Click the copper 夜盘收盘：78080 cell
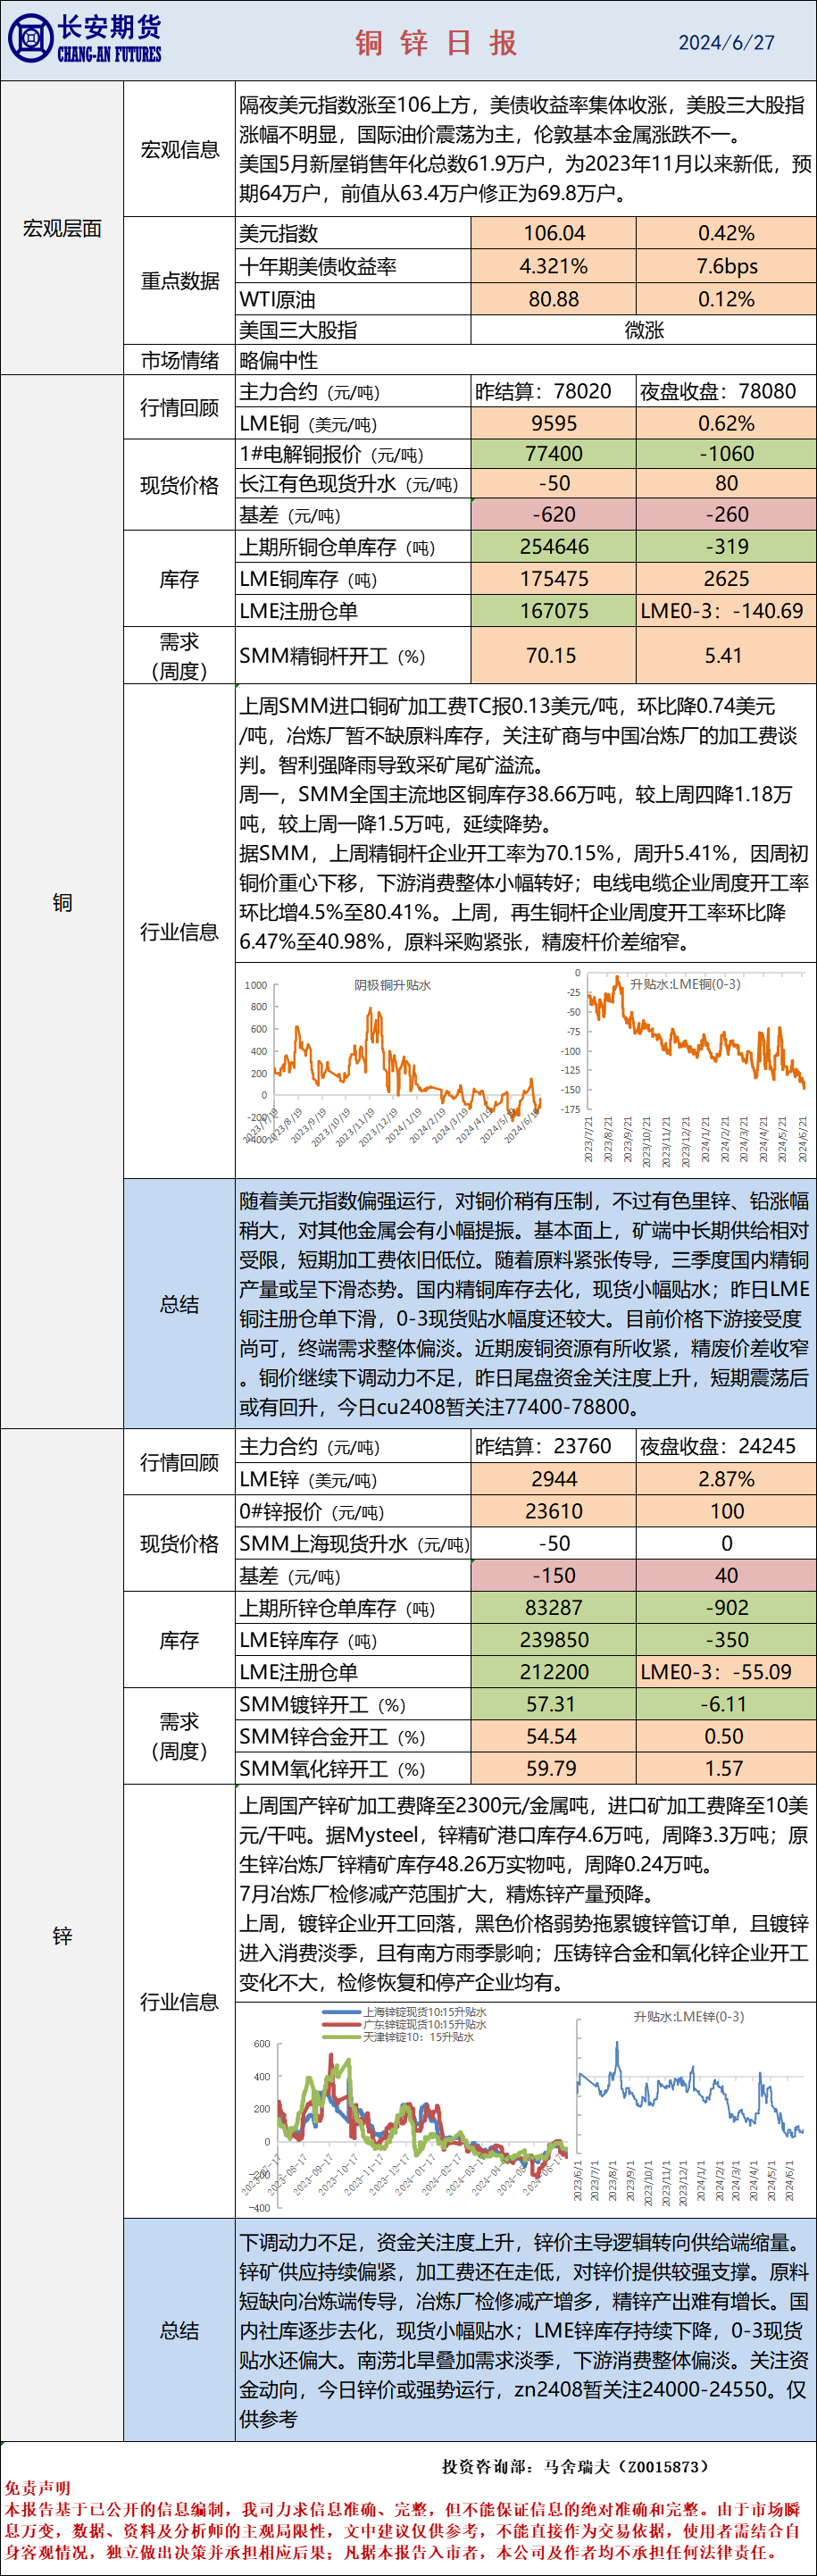The image size is (817, 2576). (x=726, y=391)
